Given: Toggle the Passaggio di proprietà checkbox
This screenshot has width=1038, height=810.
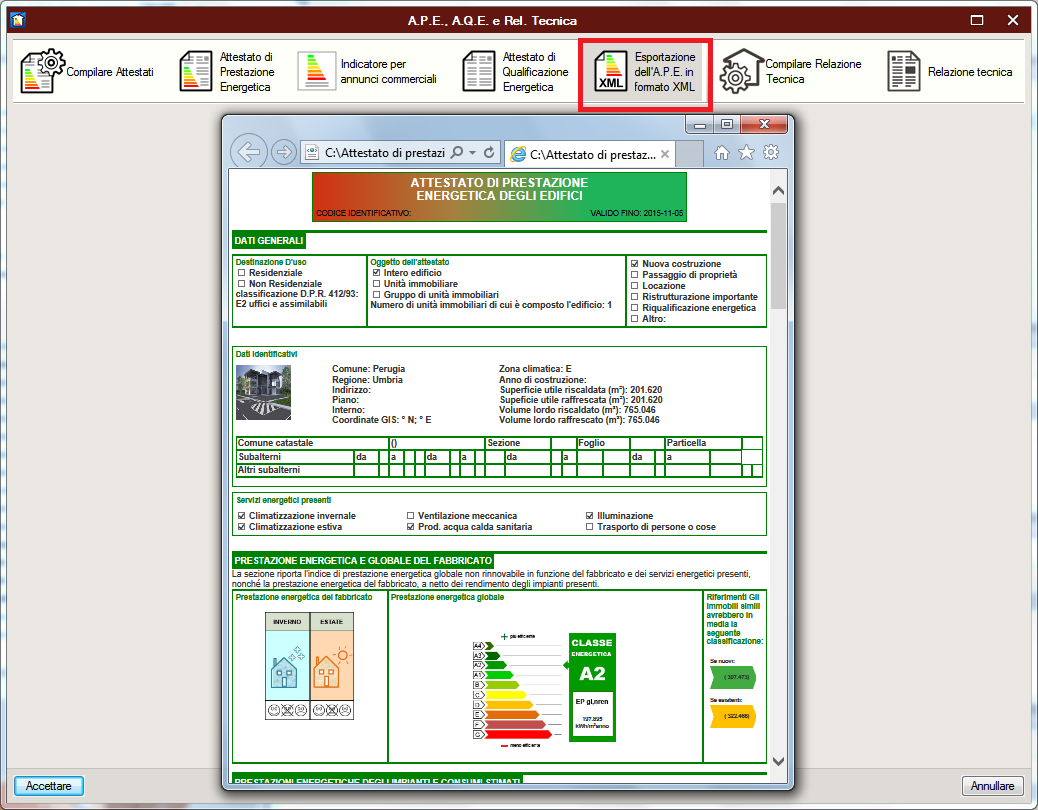Looking at the screenshot, I should tap(635, 275).
